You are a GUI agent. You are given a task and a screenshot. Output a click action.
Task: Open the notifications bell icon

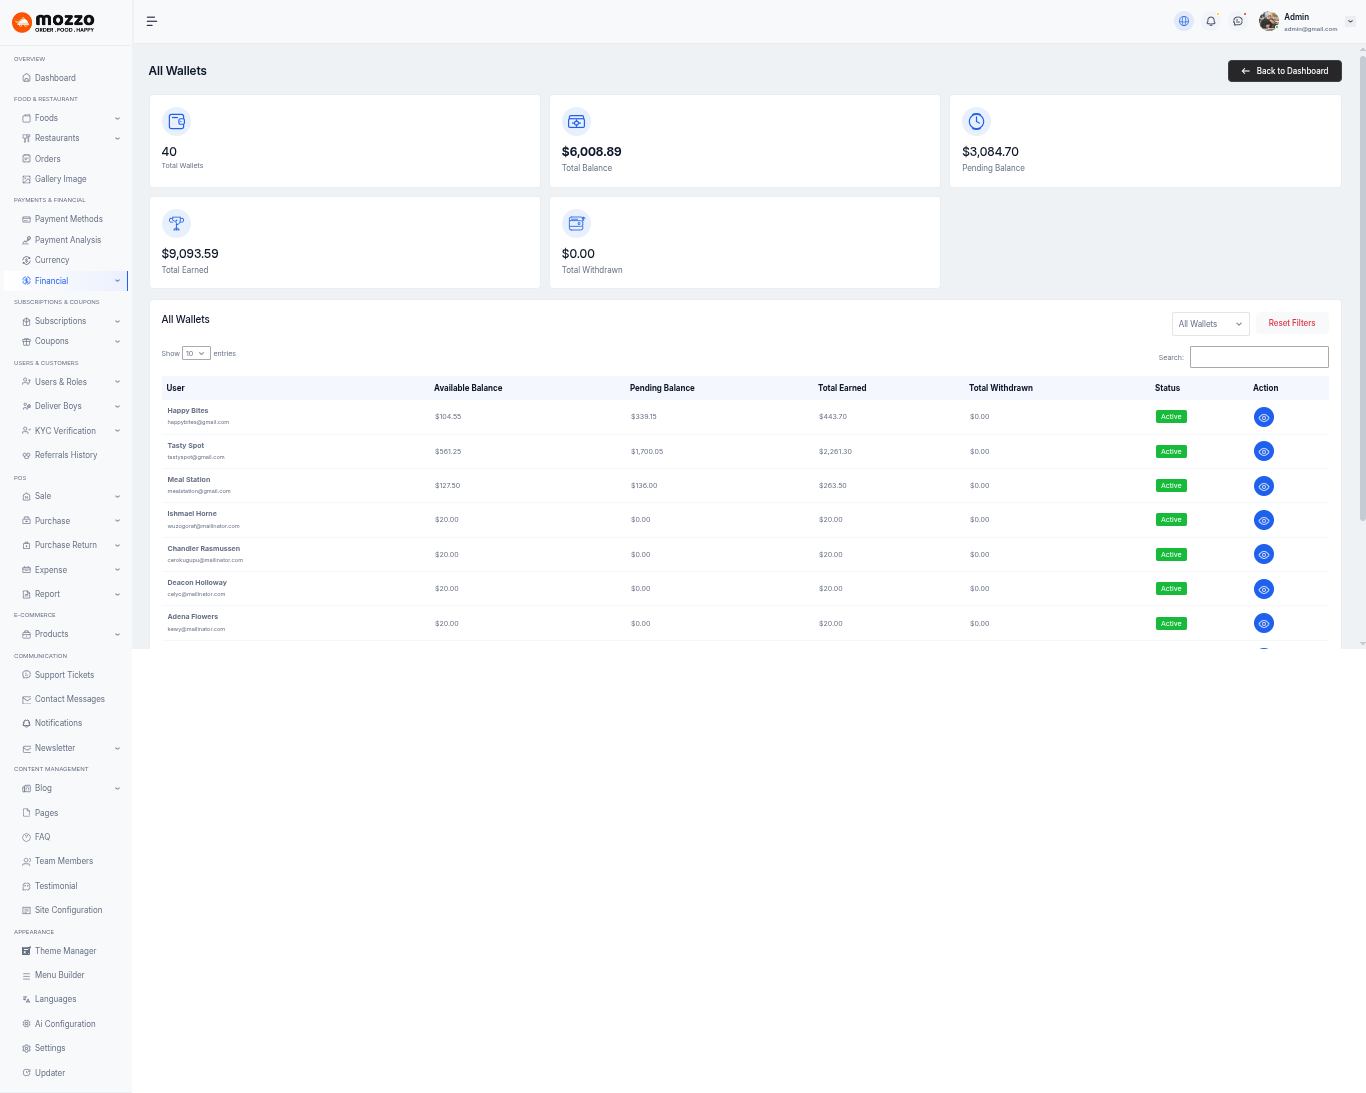(x=1211, y=21)
